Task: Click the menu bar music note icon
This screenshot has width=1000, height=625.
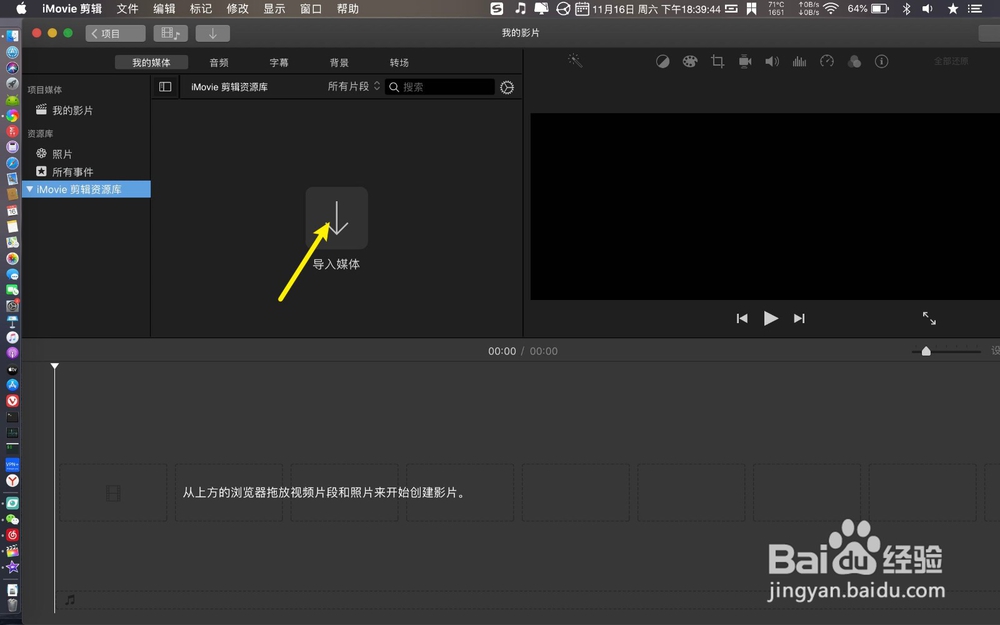Action: coord(520,8)
